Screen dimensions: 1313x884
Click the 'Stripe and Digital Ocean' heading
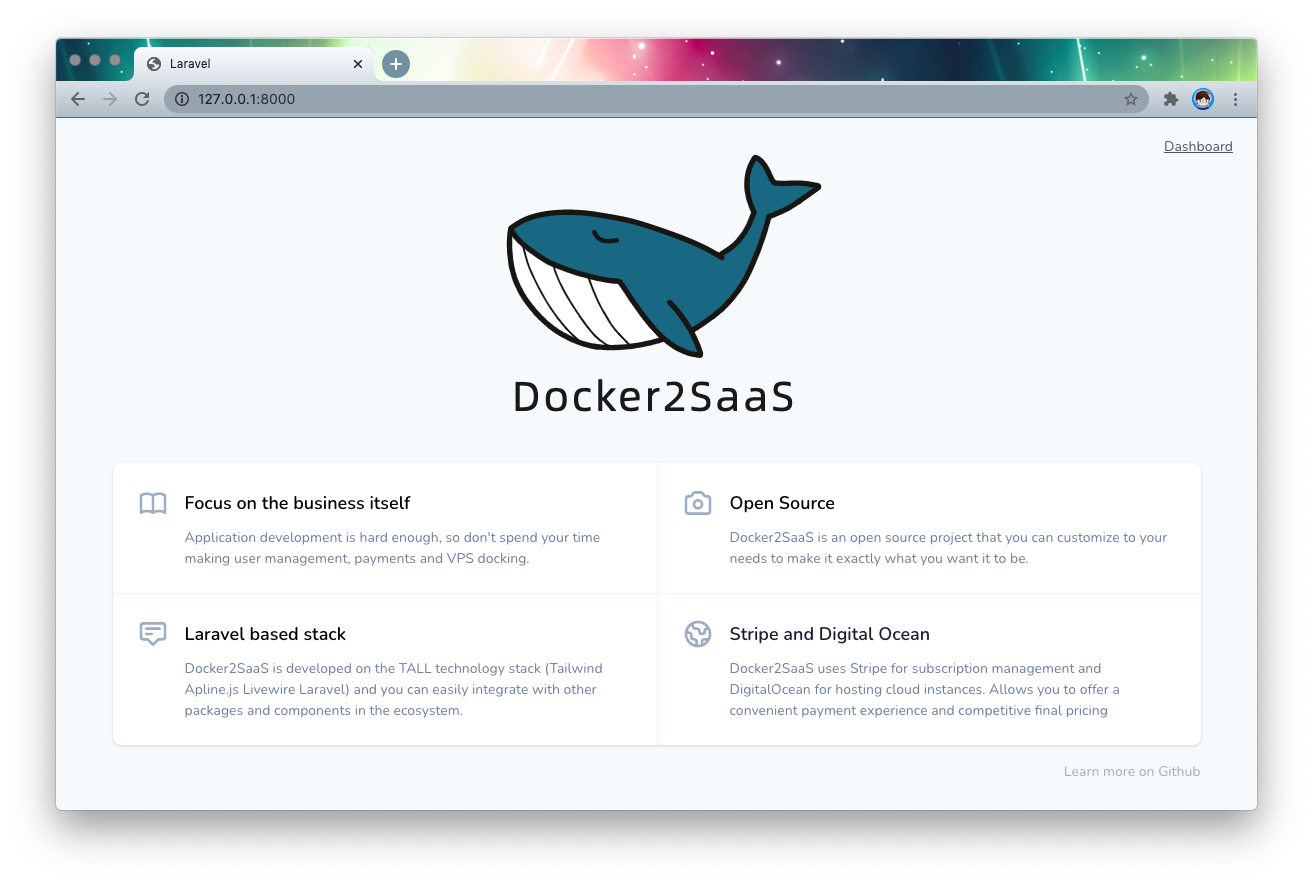[830, 634]
